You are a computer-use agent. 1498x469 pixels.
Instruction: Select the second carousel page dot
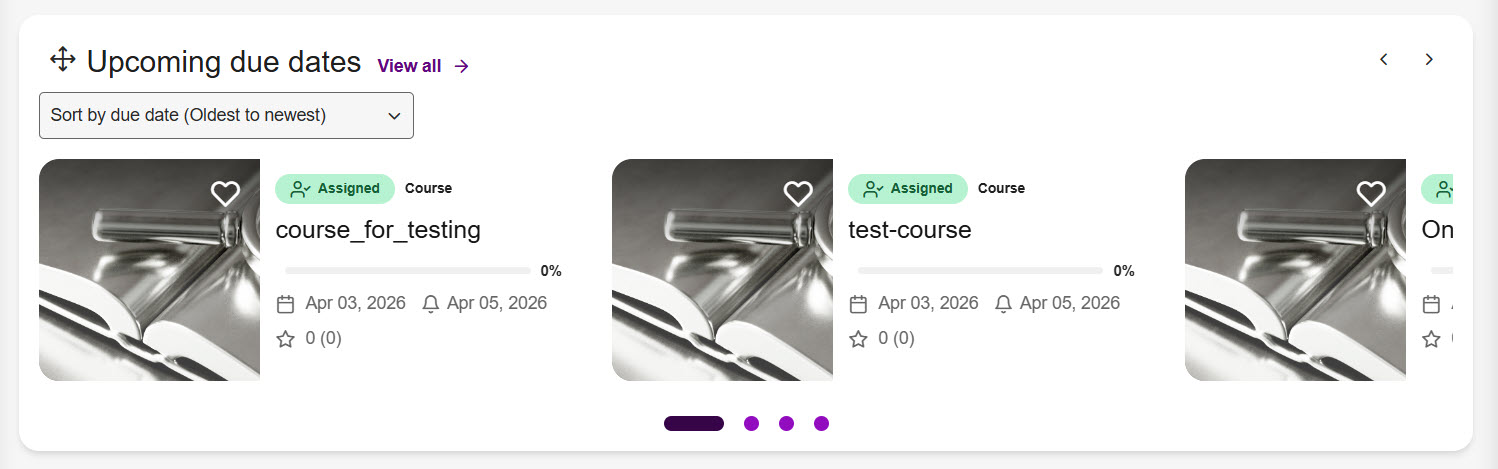pyautogui.click(x=751, y=424)
